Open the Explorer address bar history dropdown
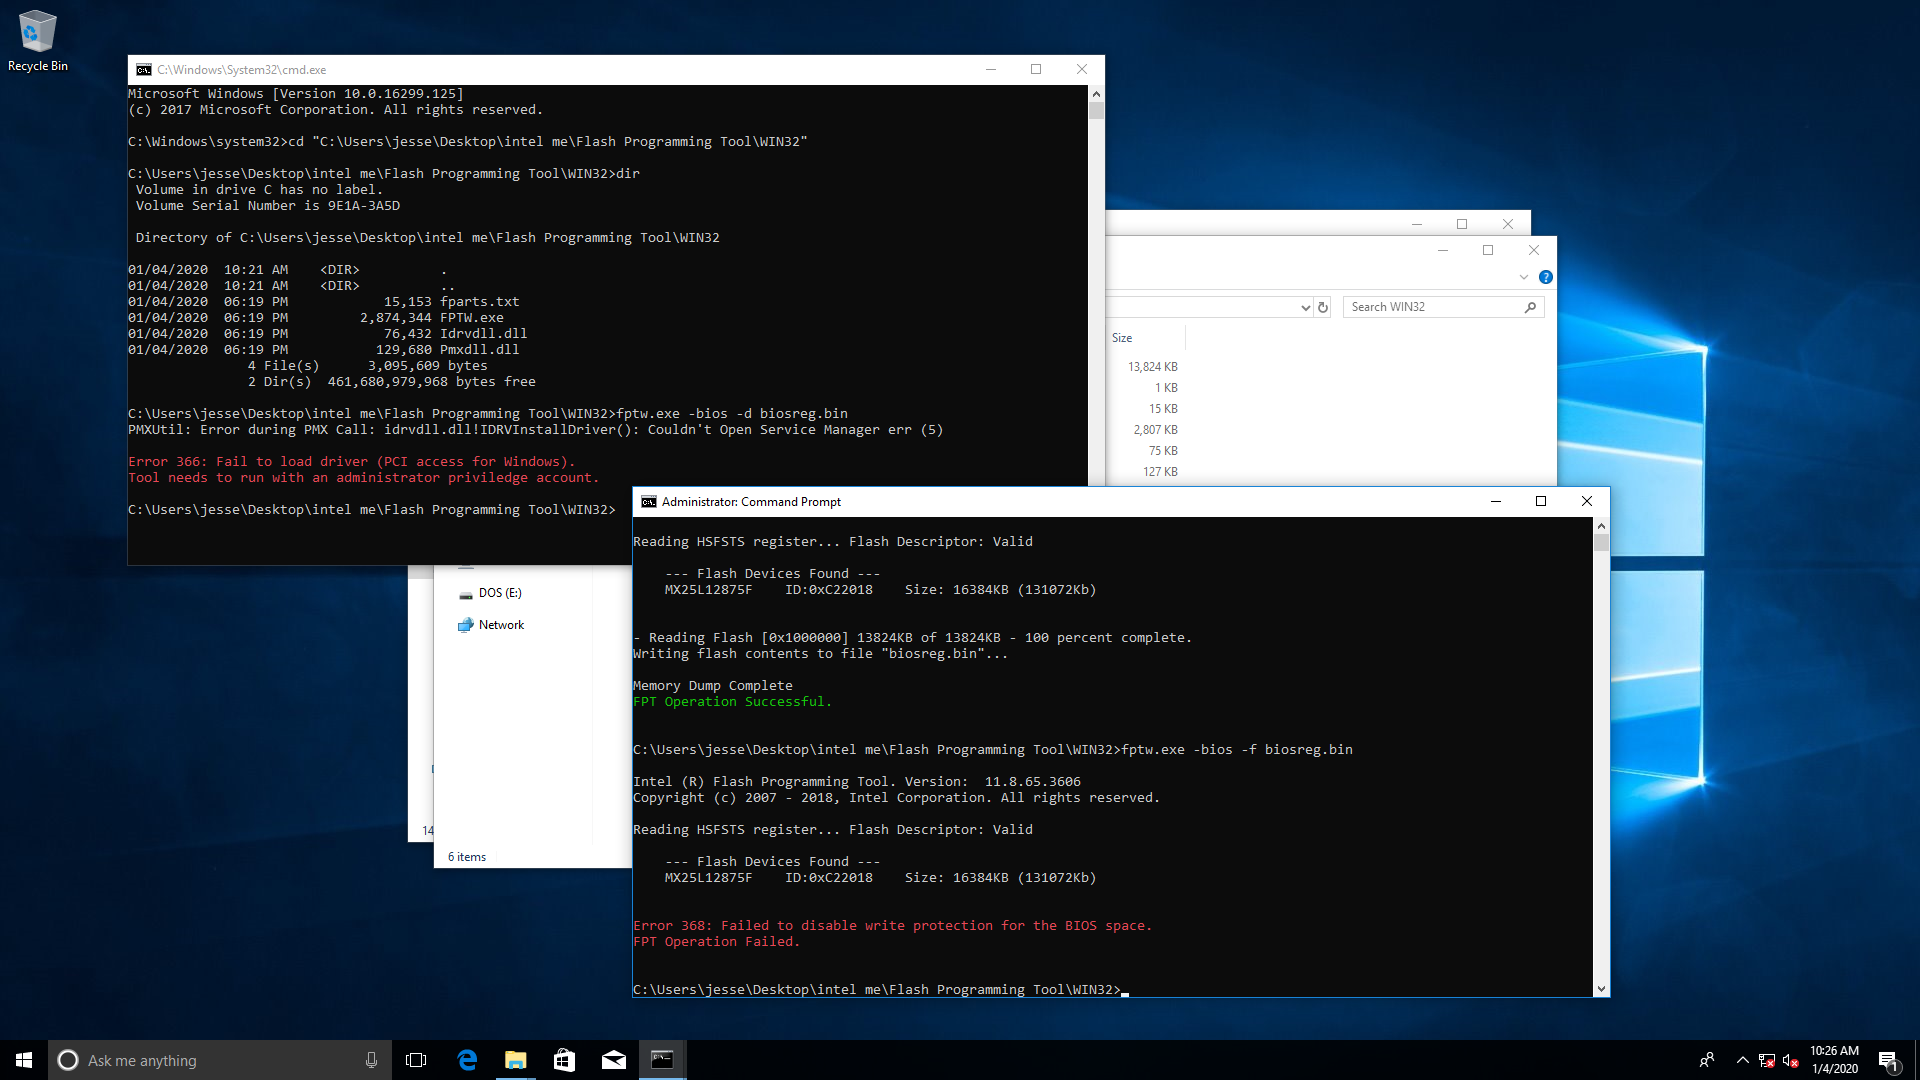Image resolution: width=1920 pixels, height=1080 pixels. coord(1305,307)
